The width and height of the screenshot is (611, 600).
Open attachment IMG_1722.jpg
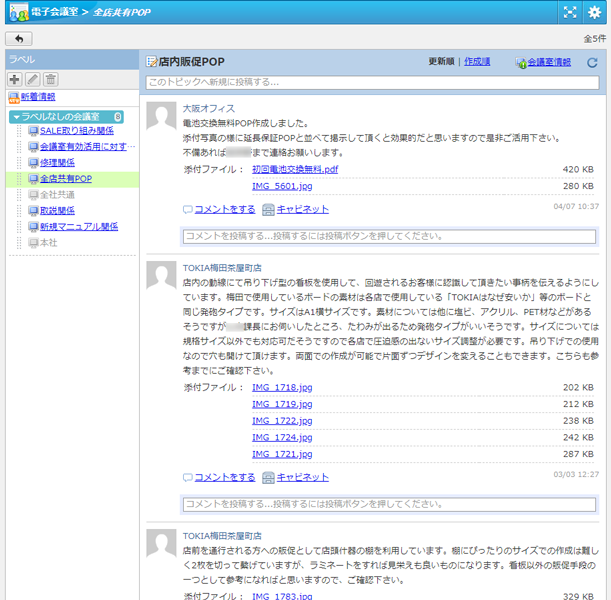282,421
